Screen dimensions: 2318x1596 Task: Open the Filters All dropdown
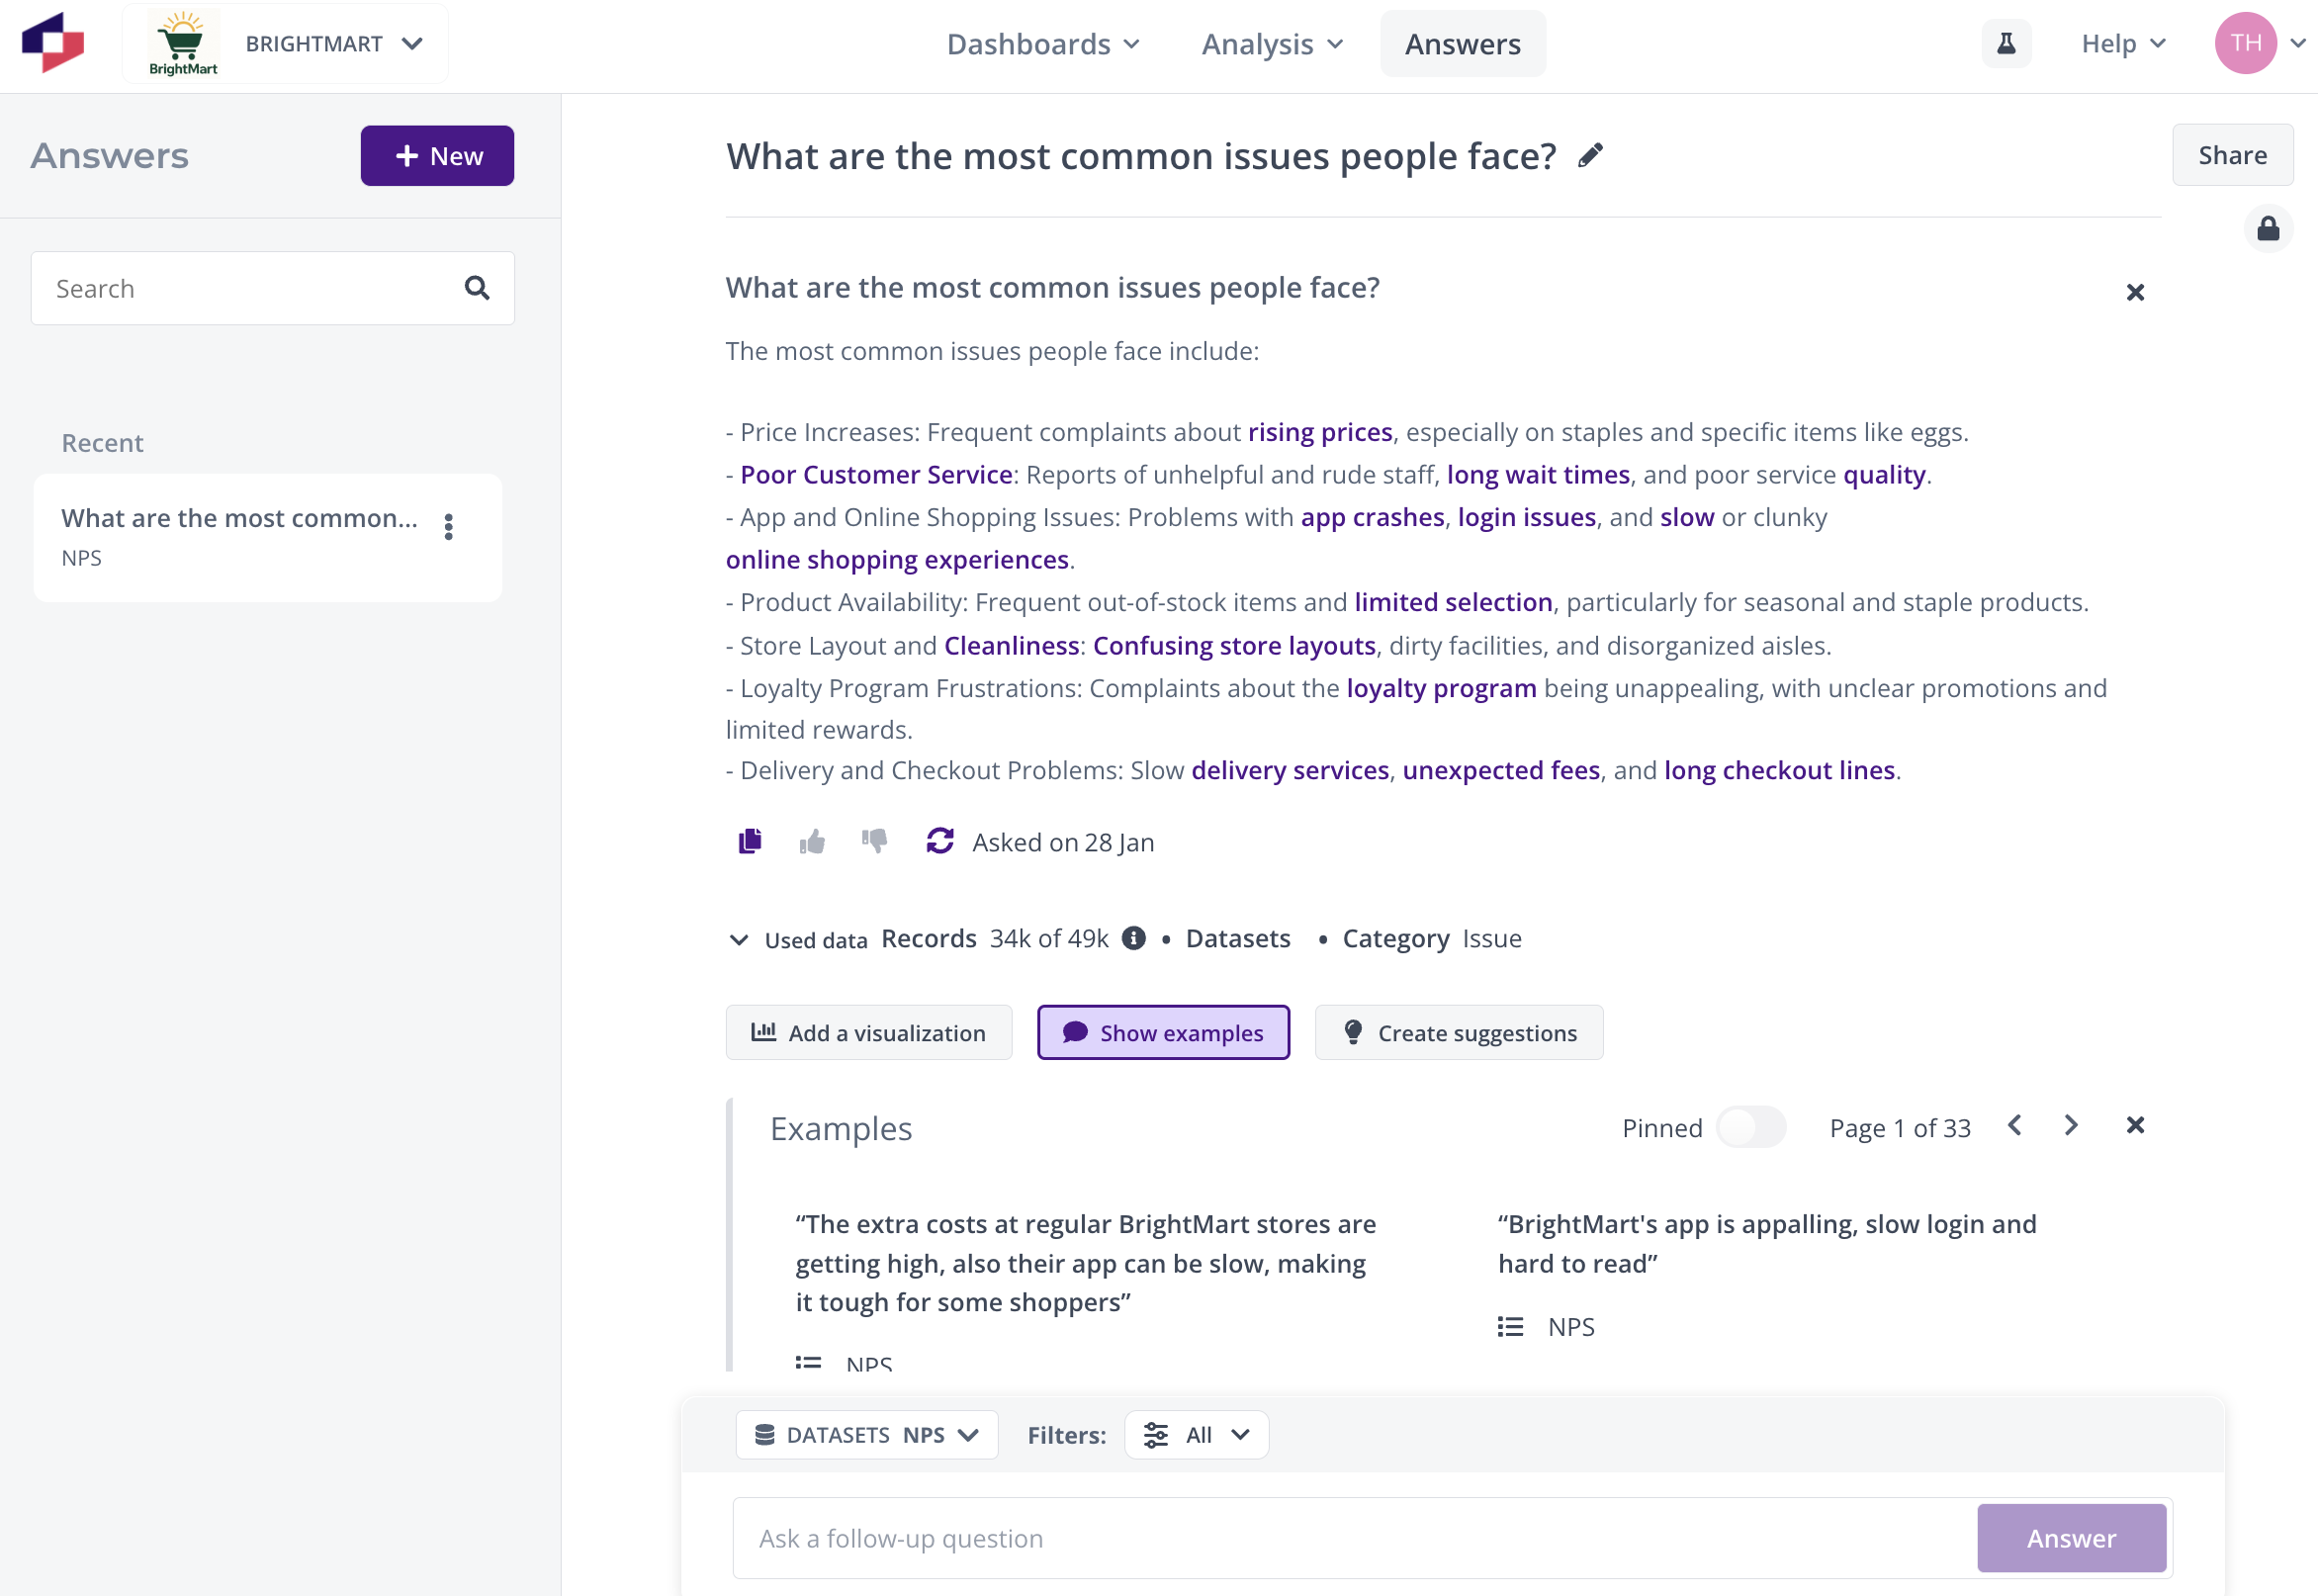[x=1196, y=1435]
